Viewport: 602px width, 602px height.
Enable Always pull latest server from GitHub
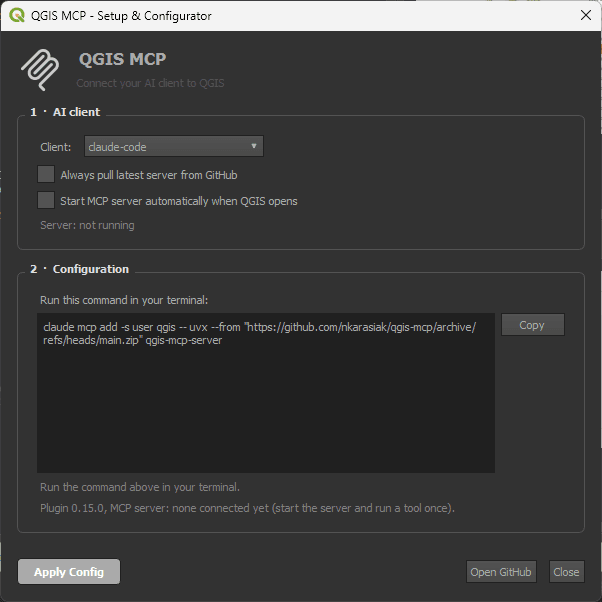(x=46, y=174)
